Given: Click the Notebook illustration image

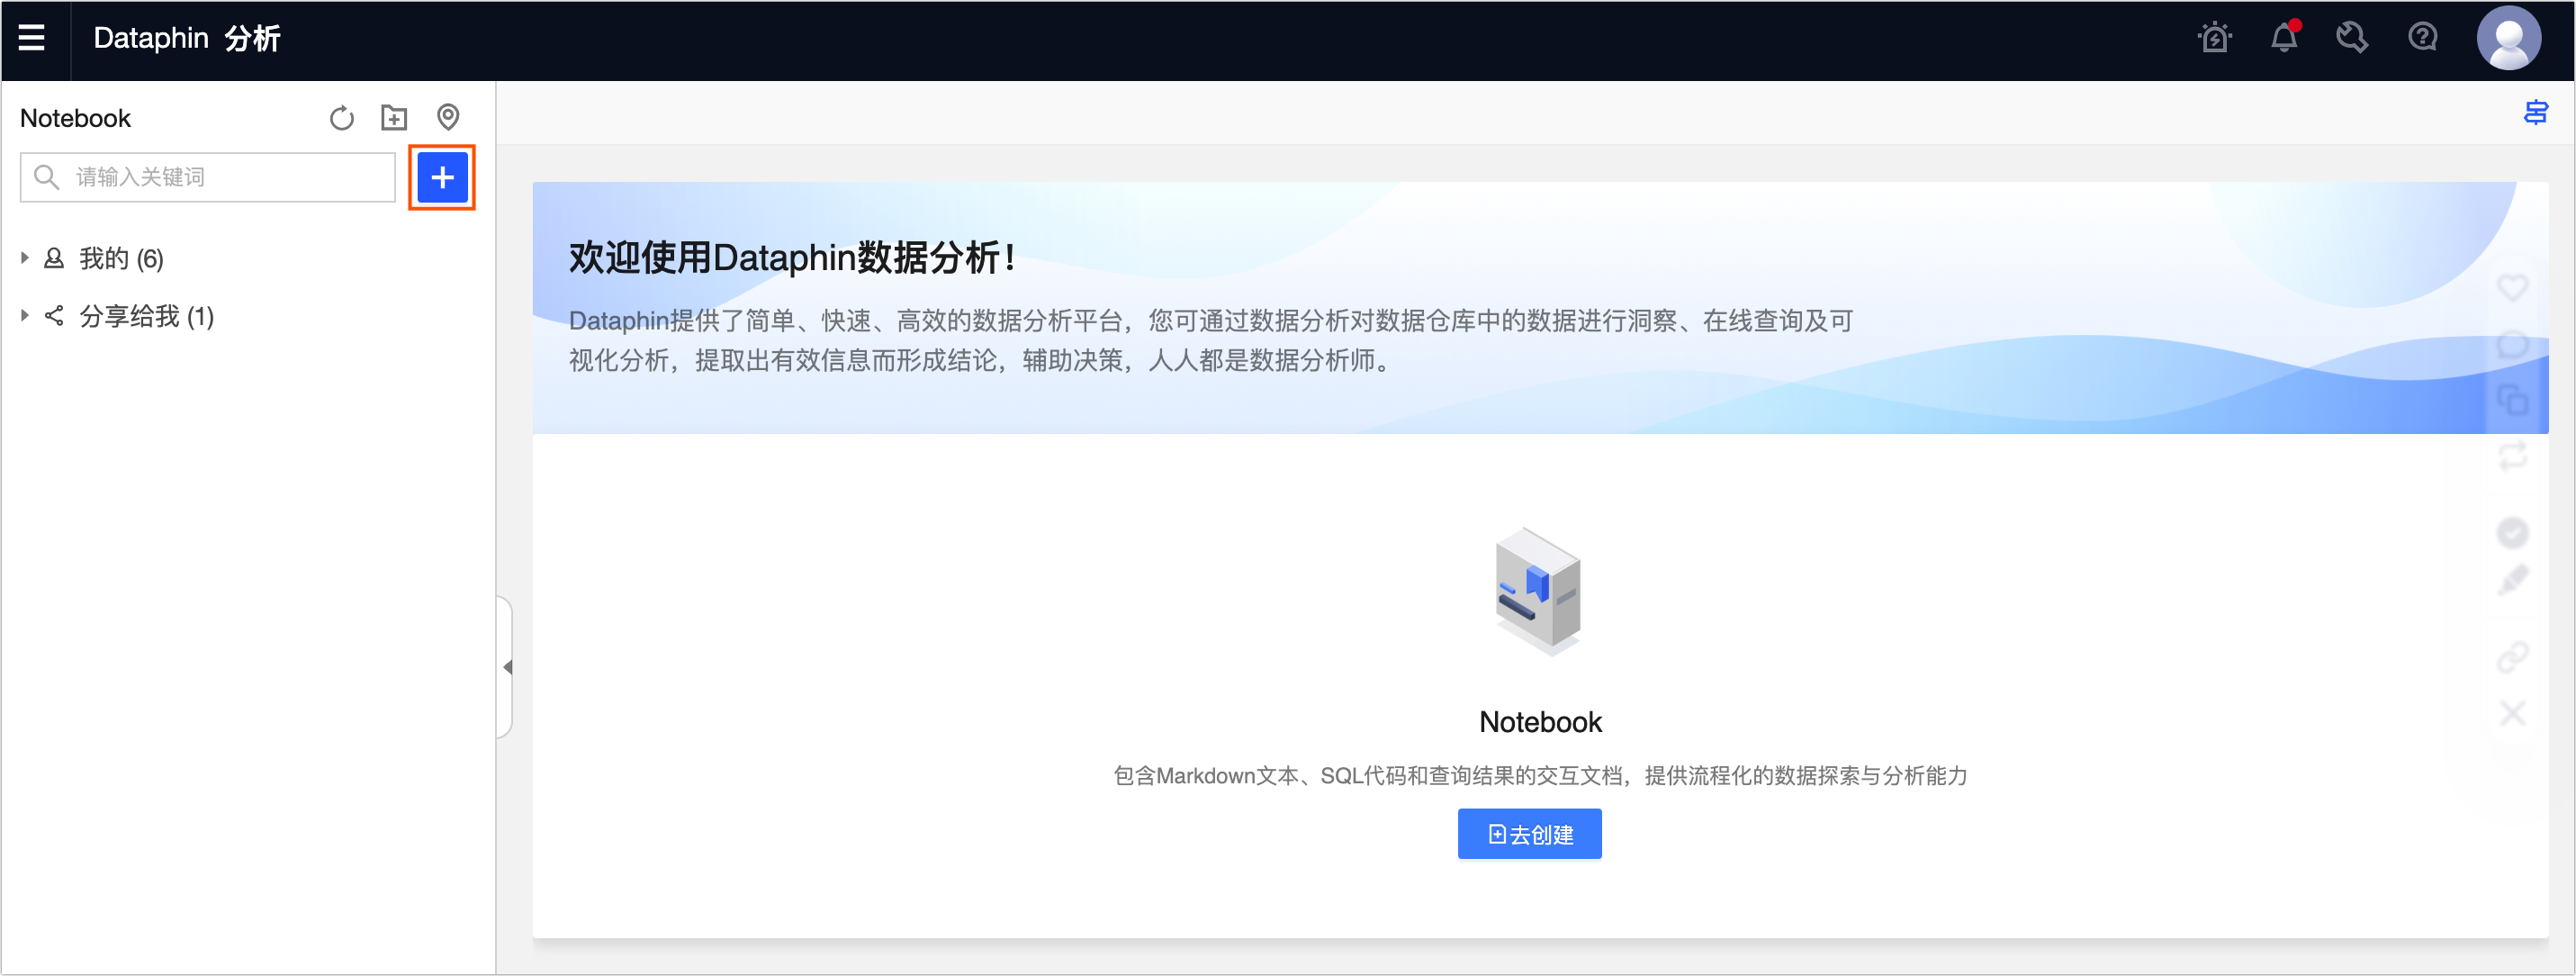Looking at the screenshot, I should pyautogui.click(x=1538, y=592).
